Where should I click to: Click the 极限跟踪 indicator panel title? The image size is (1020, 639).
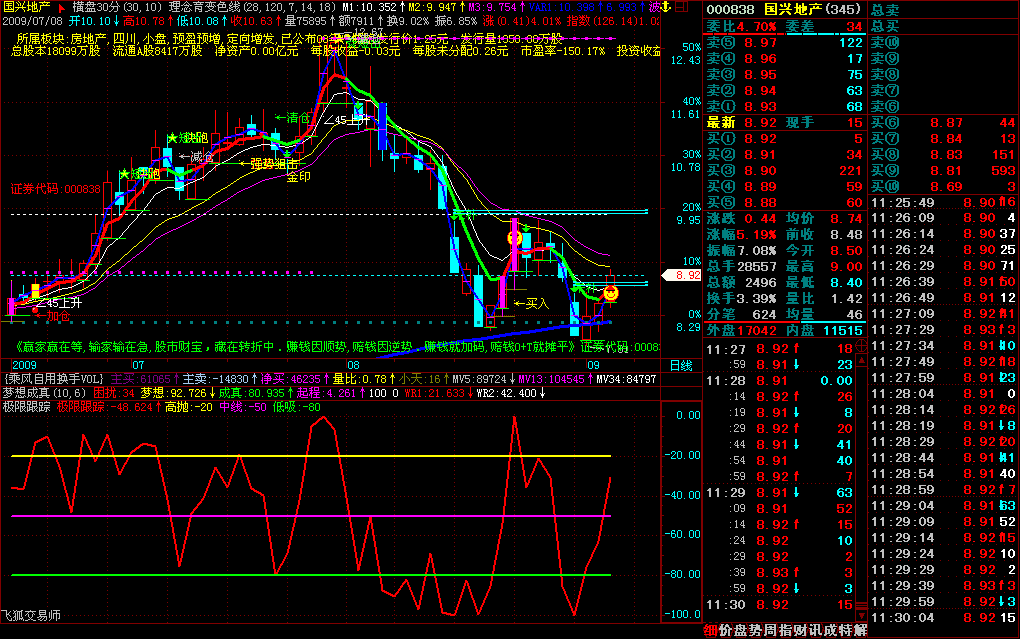tap(24, 407)
